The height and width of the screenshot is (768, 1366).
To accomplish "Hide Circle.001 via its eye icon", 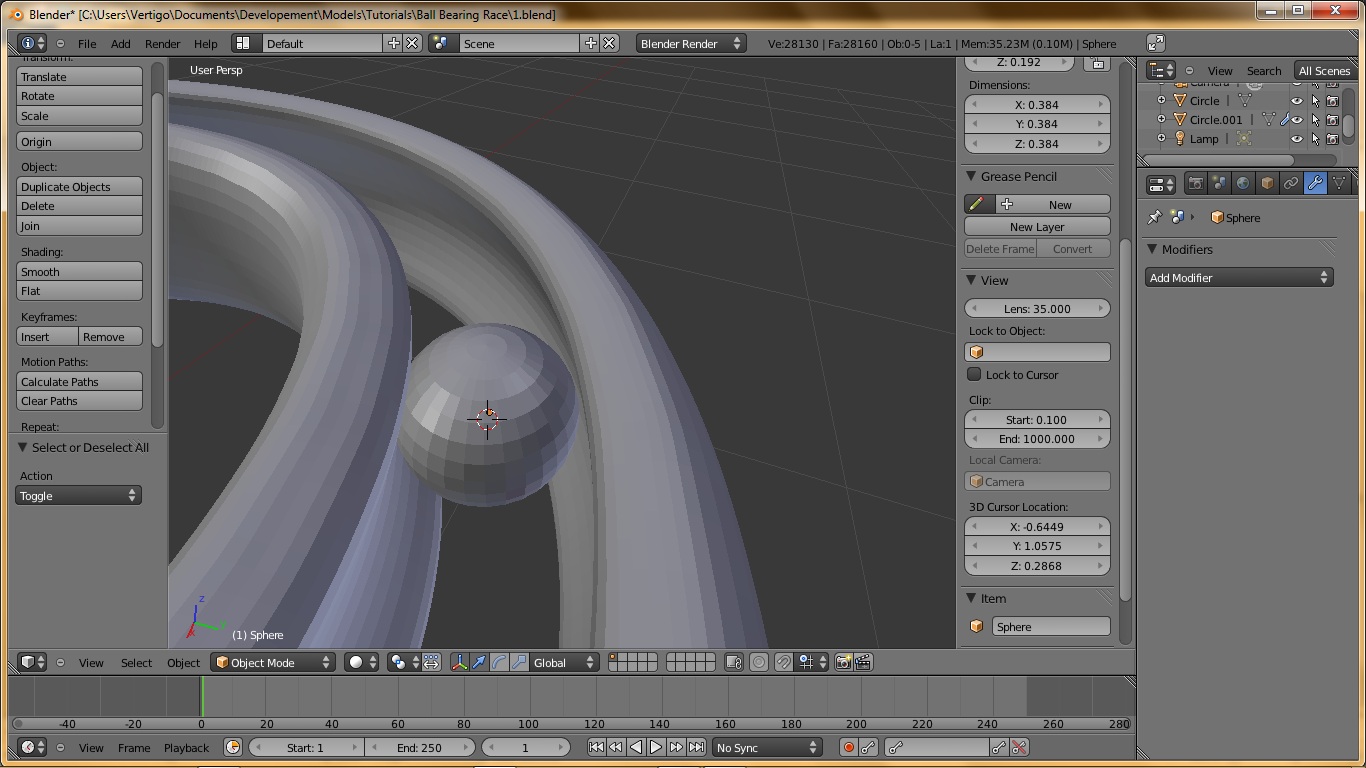I will (1297, 120).
